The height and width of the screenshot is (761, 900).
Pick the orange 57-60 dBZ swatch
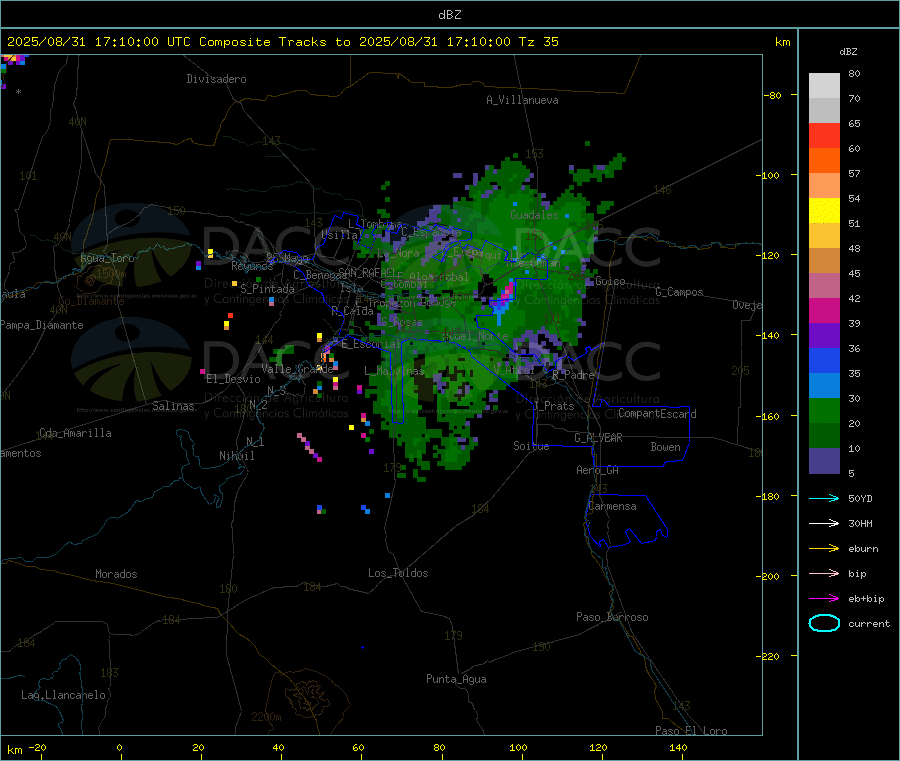[824, 161]
